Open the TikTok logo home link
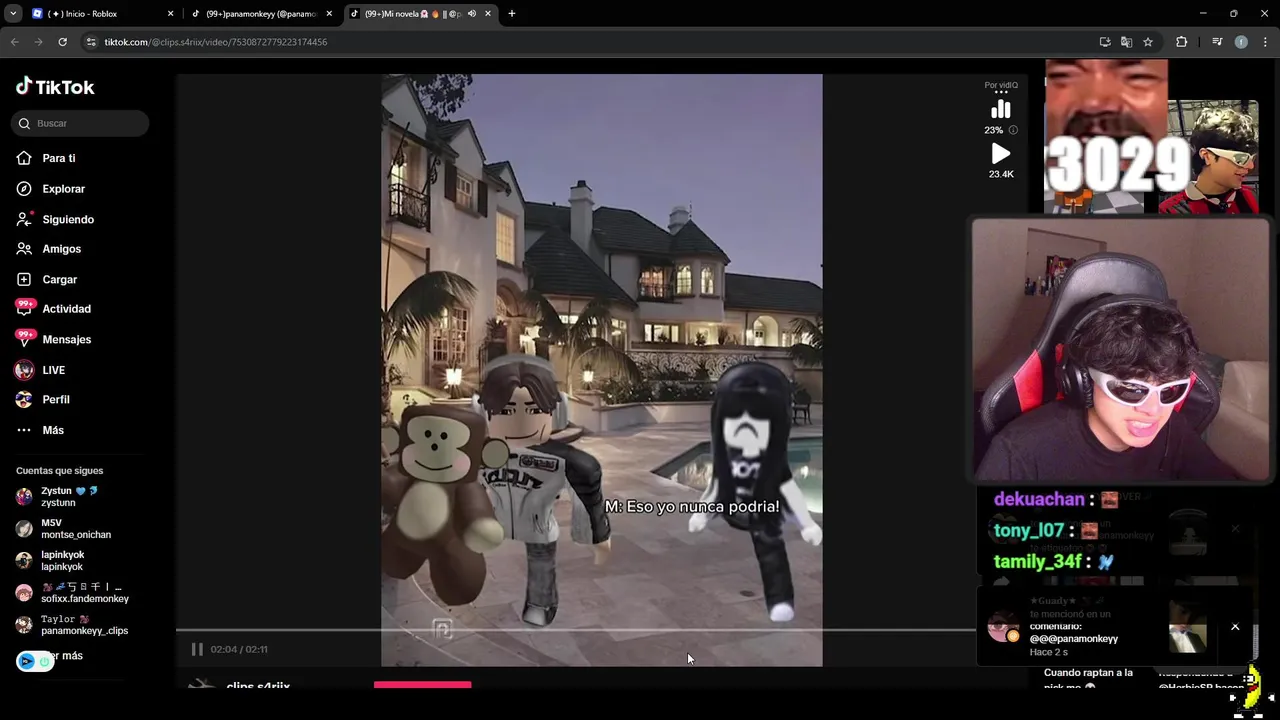Image resolution: width=1280 pixels, height=720 pixels. click(55, 87)
